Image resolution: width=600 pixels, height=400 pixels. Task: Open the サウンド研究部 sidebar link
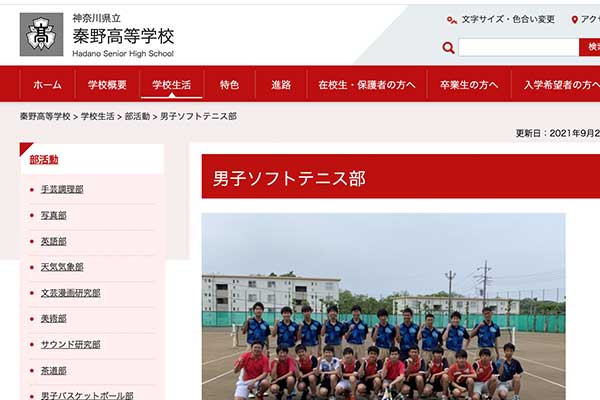(71, 344)
